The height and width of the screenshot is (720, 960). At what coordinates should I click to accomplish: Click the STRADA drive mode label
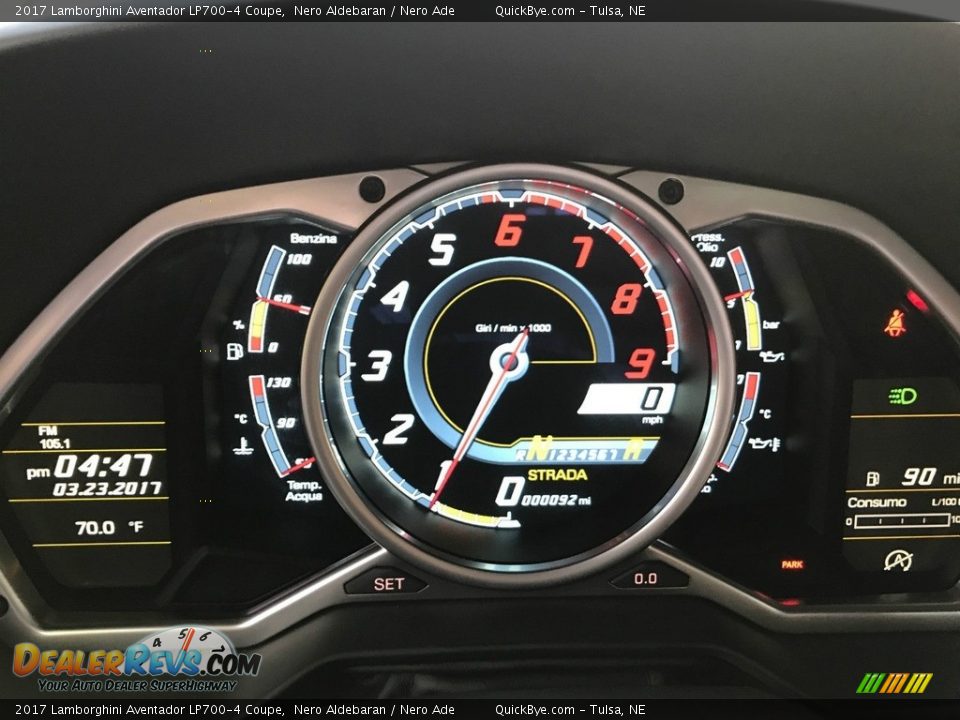click(x=557, y=474)
